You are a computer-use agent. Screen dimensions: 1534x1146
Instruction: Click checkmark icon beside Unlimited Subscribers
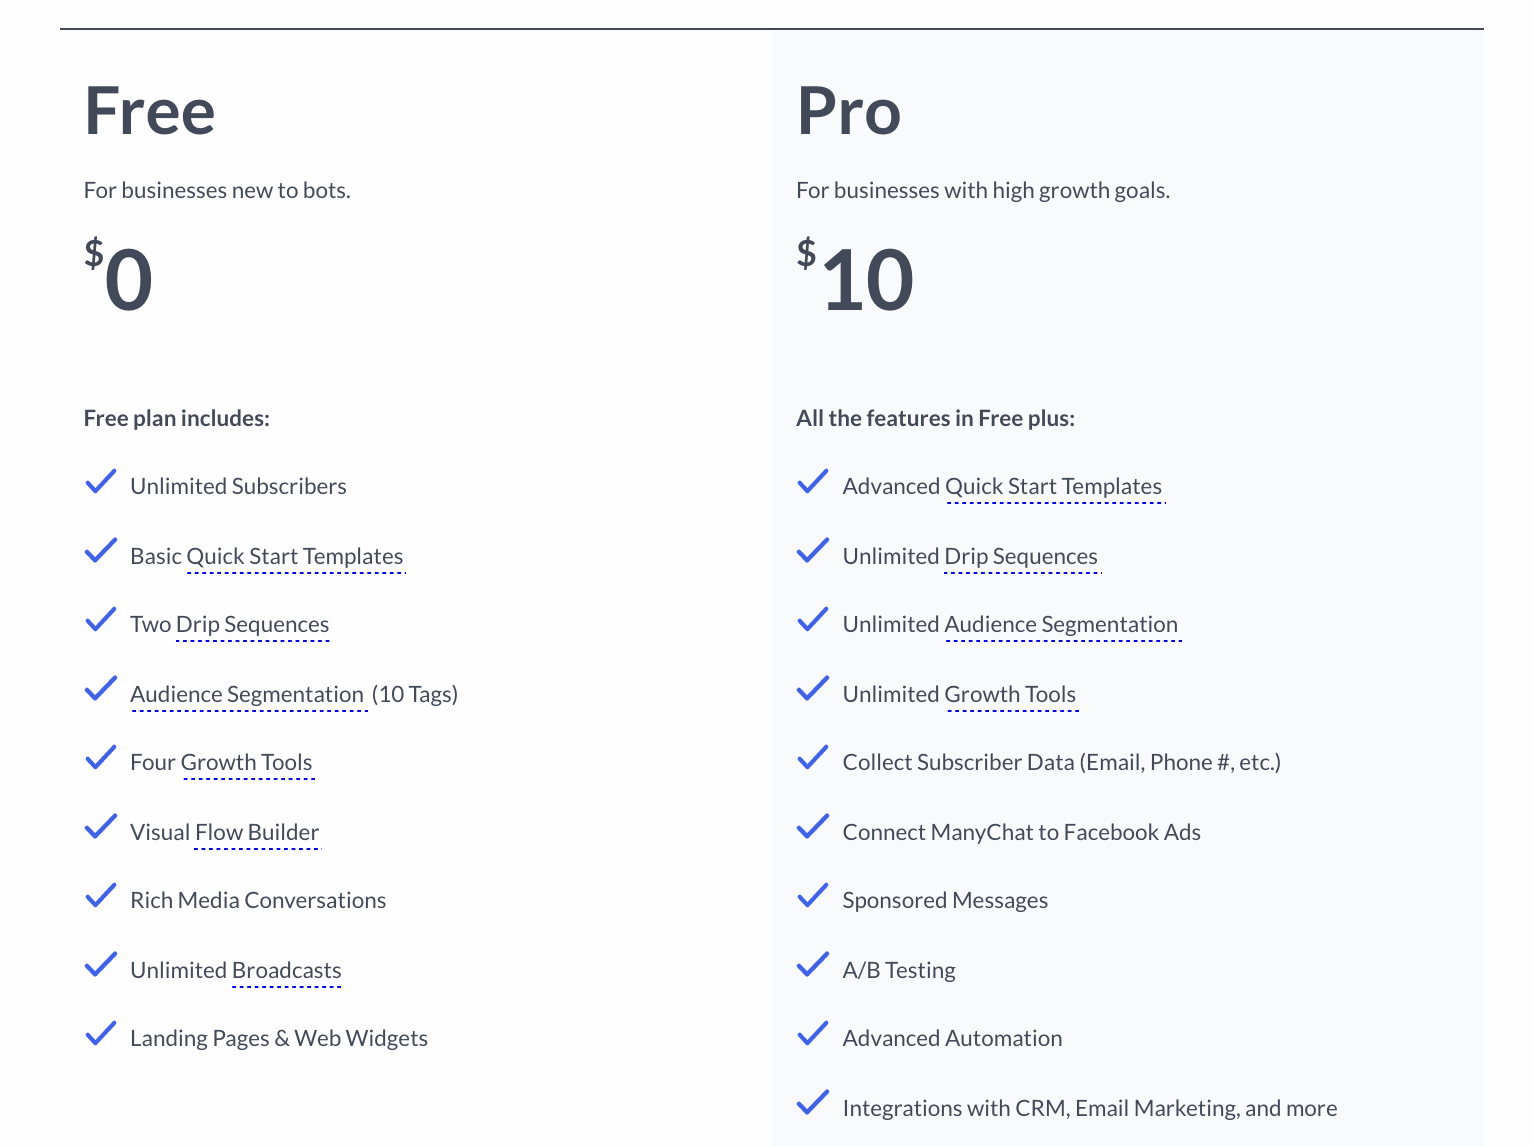click(x=101, y=482)
